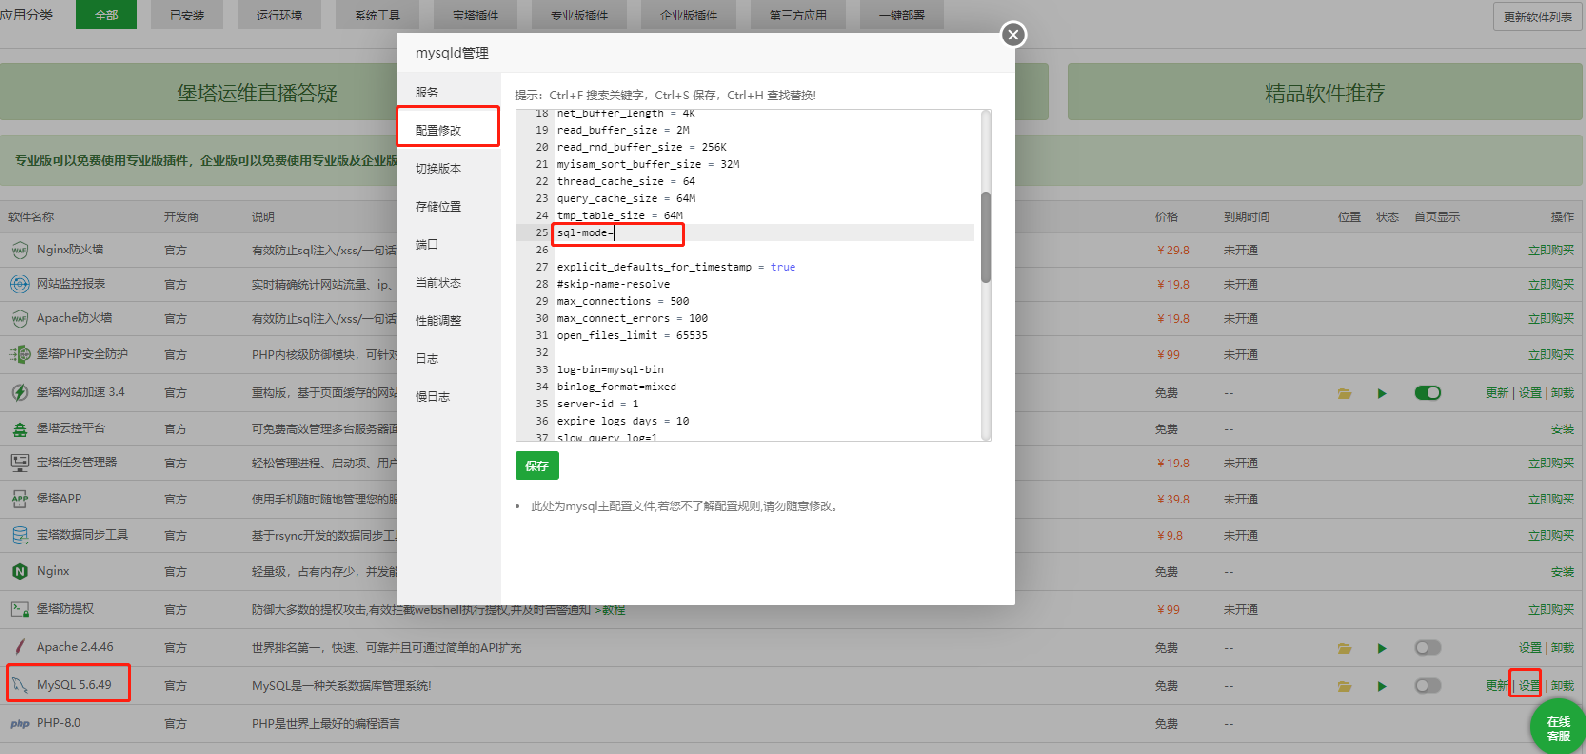Click the Nginx防火墙 icon
1586x754 pixels.
[20, 250]
